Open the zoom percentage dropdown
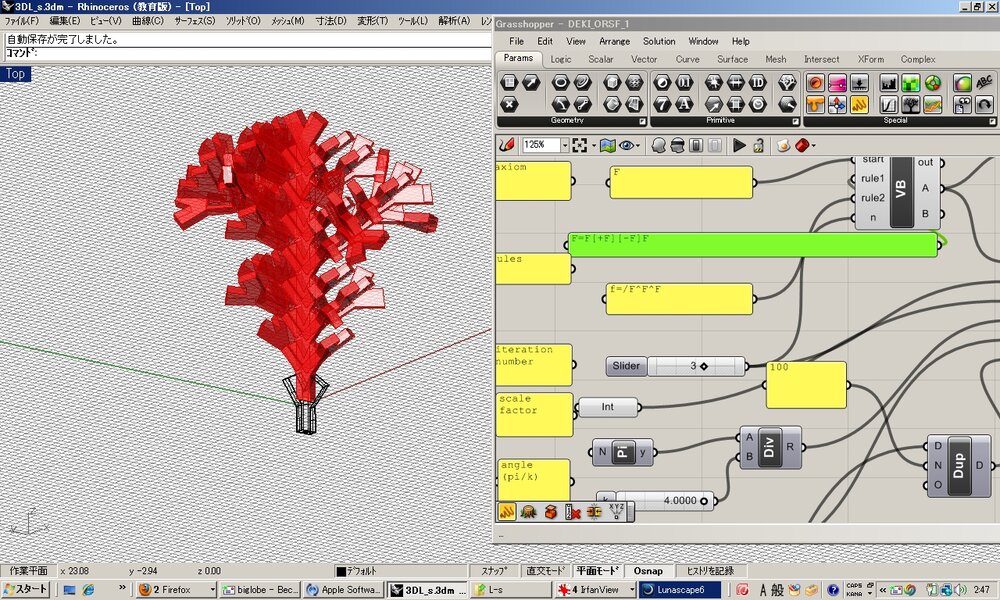 [x=563, y=146]
